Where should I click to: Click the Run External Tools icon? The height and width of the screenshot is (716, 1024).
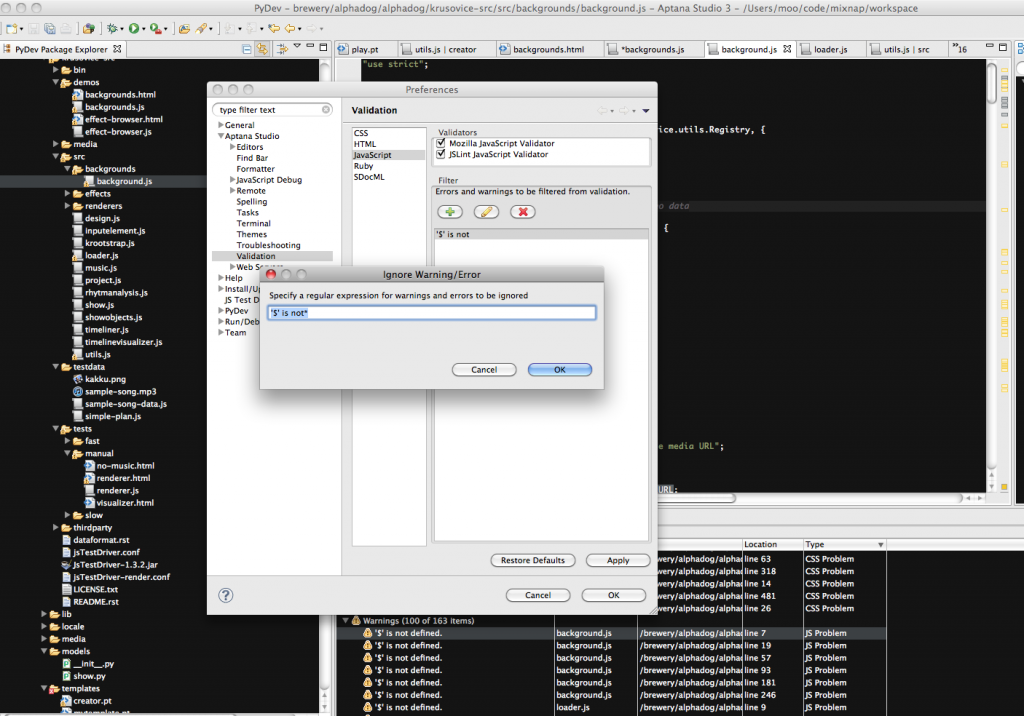click(x=155, y=29)
